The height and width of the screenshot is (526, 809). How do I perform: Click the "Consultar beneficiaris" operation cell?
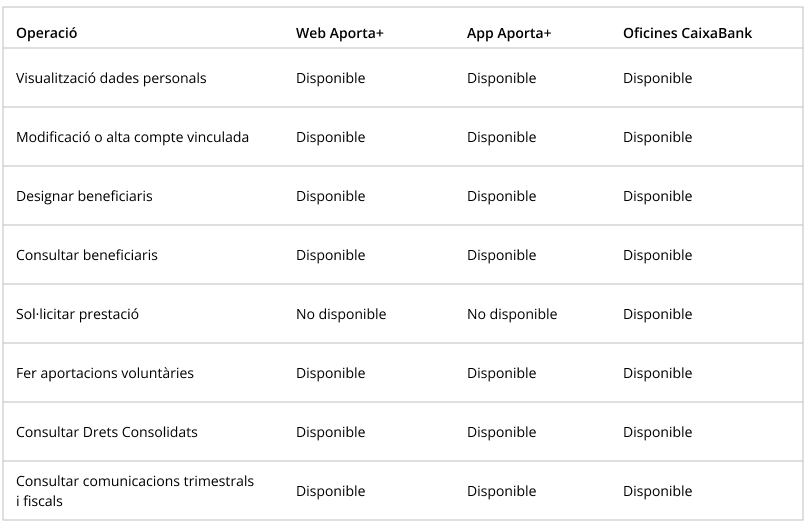point(87,255)
